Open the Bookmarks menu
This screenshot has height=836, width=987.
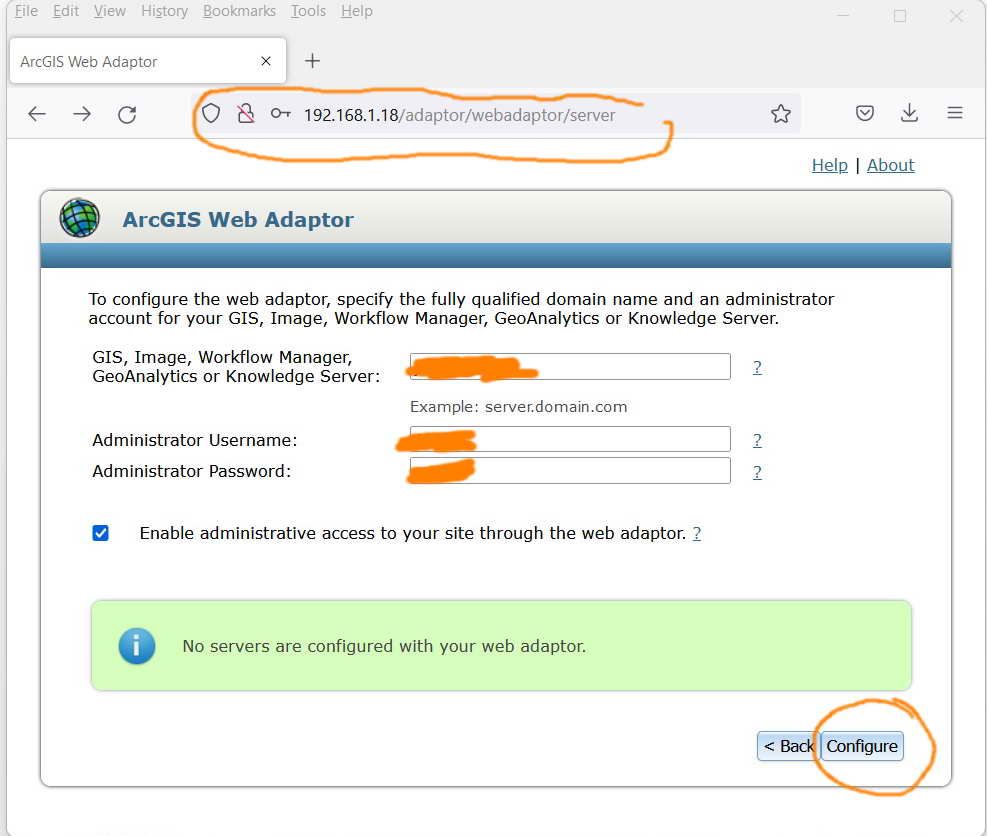239,11
